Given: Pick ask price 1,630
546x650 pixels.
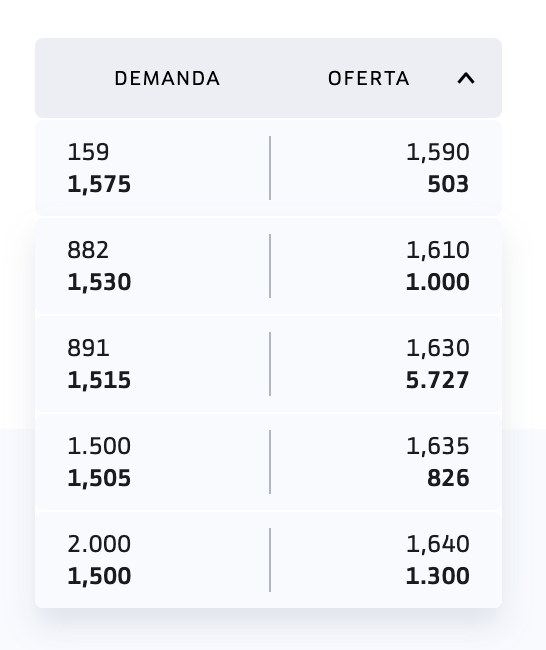Looking at the screenshot, I should coord(438,347).
